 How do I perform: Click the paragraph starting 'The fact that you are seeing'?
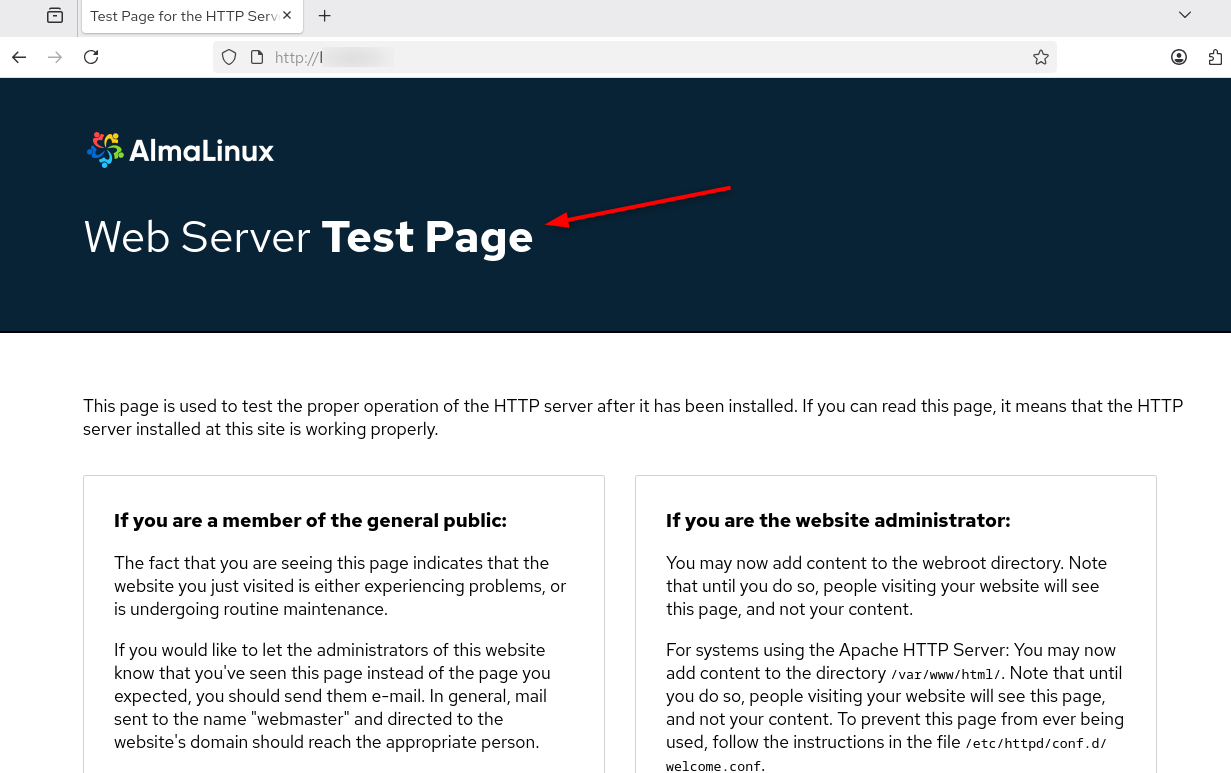click(340, 586)
